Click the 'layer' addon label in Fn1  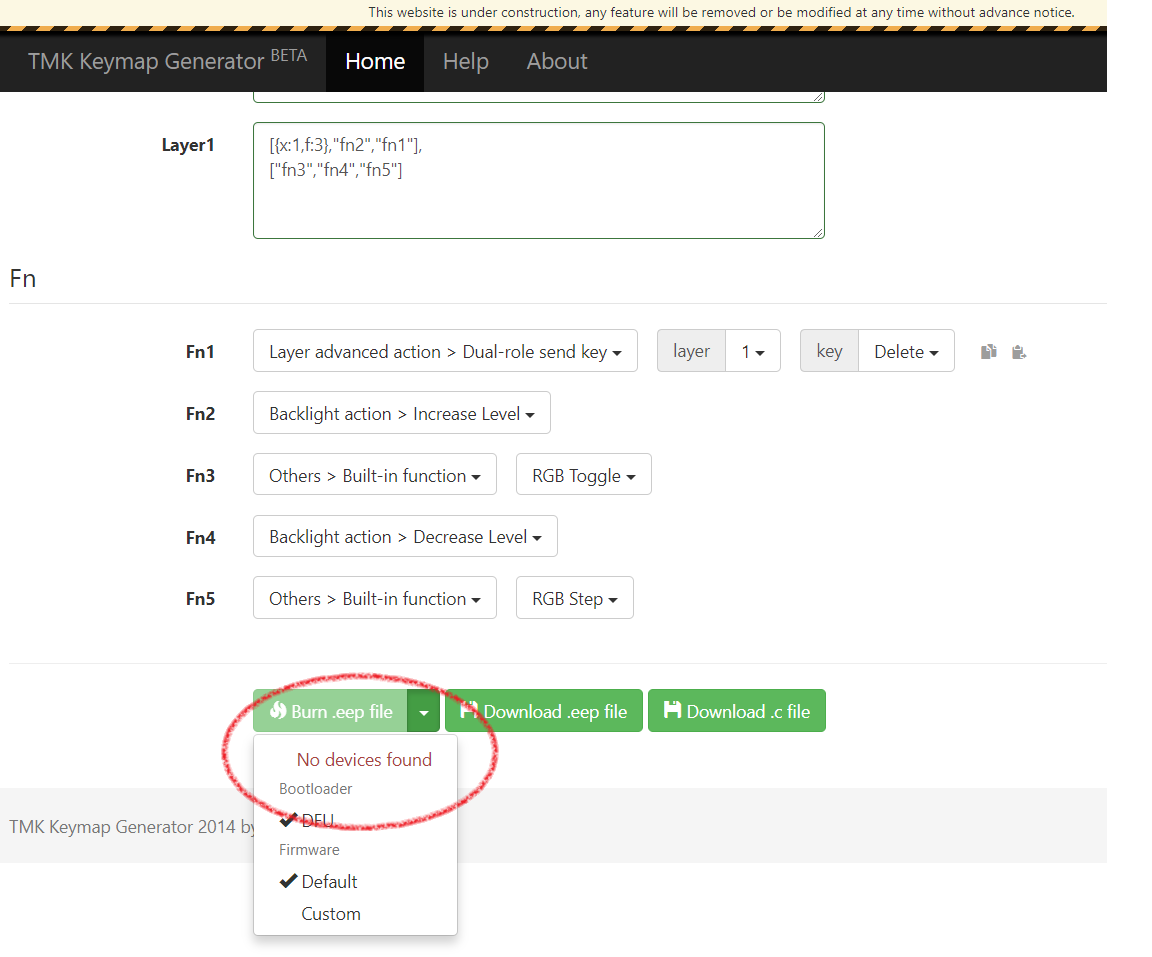tap(691, 351)
